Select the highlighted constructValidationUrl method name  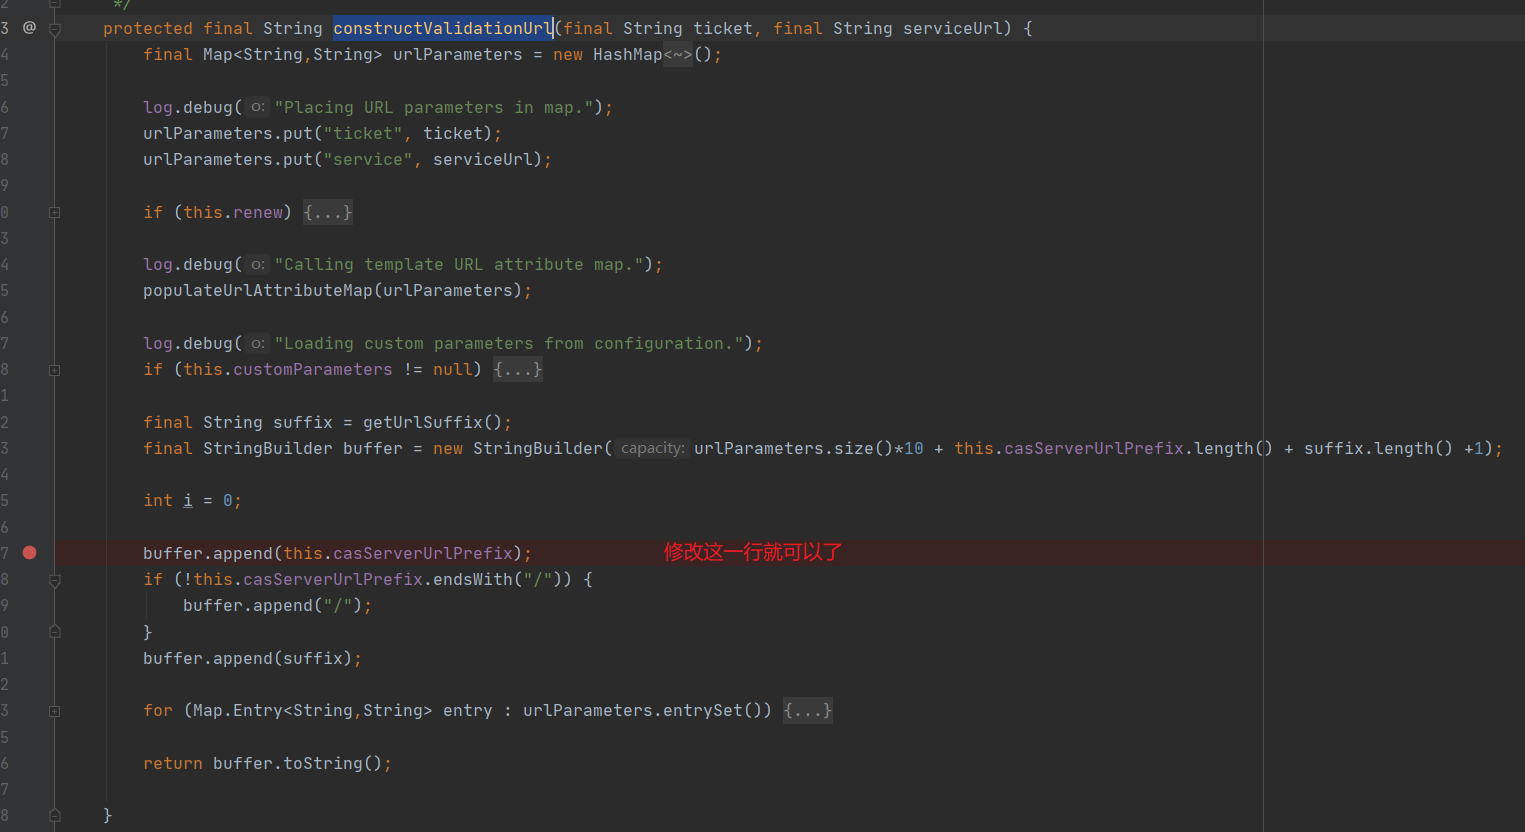[442, 28]
